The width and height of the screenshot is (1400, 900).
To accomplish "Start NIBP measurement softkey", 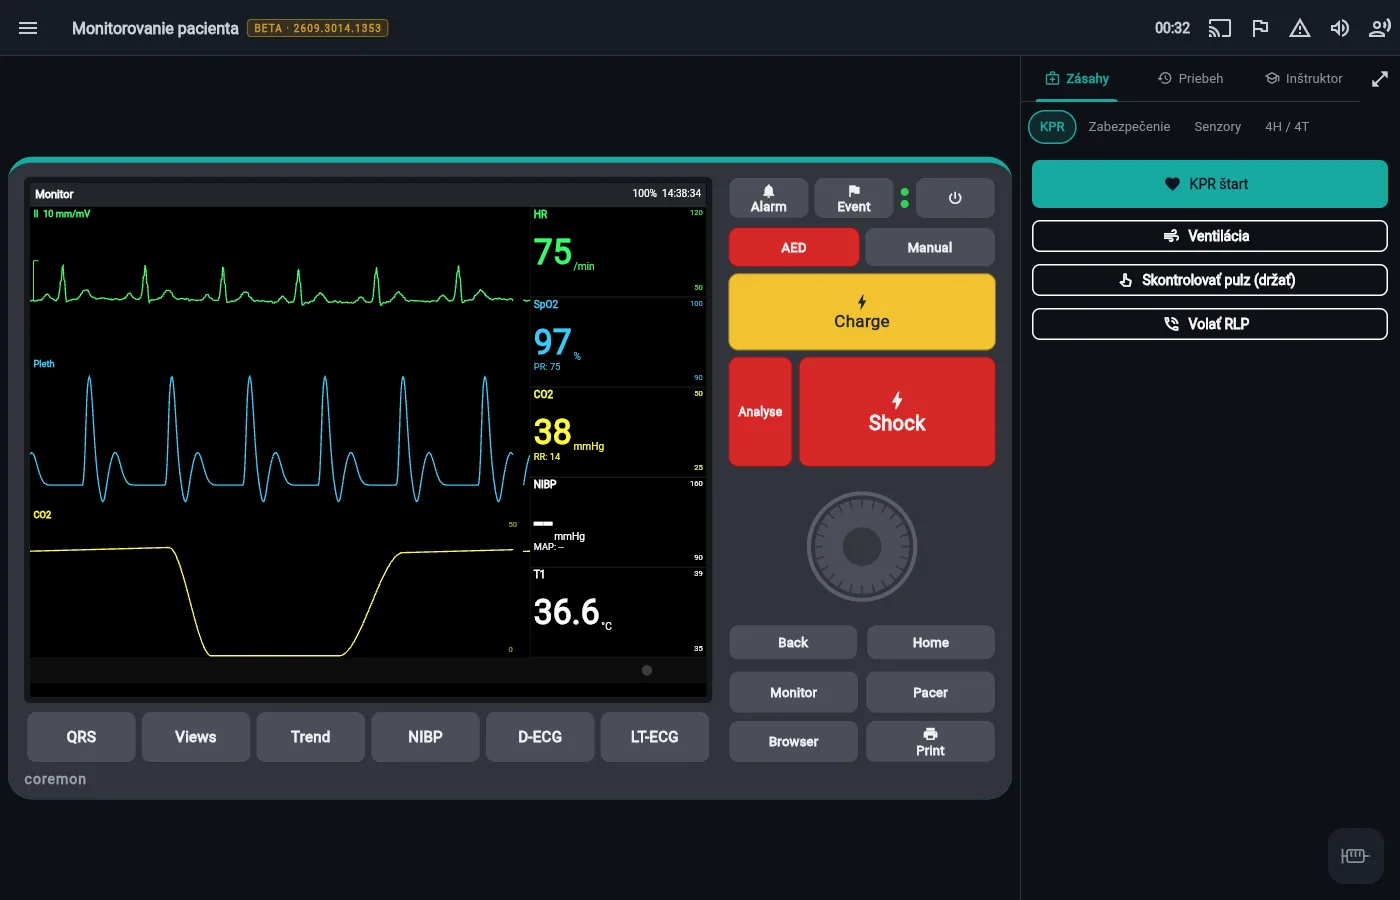I will pyautogui.click(x=425, y=737).
